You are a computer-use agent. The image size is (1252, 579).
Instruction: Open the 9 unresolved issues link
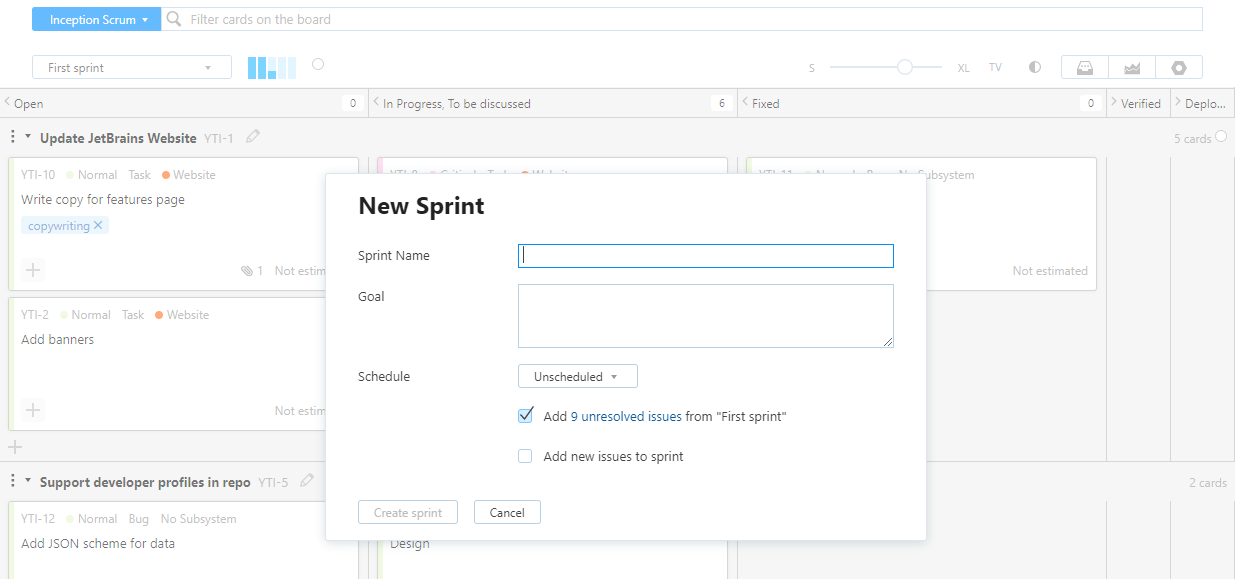[626, 417]
